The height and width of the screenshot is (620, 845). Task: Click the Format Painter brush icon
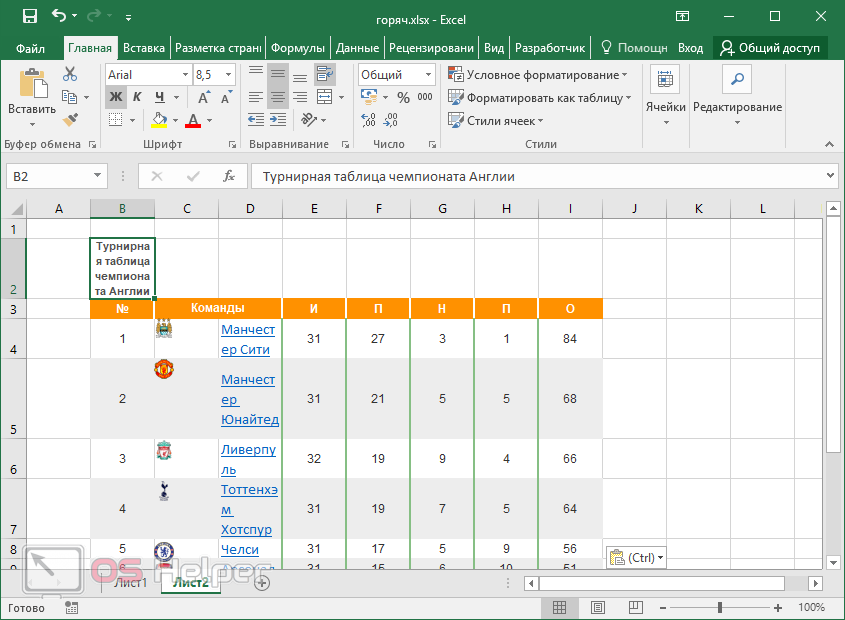point(69,120)
